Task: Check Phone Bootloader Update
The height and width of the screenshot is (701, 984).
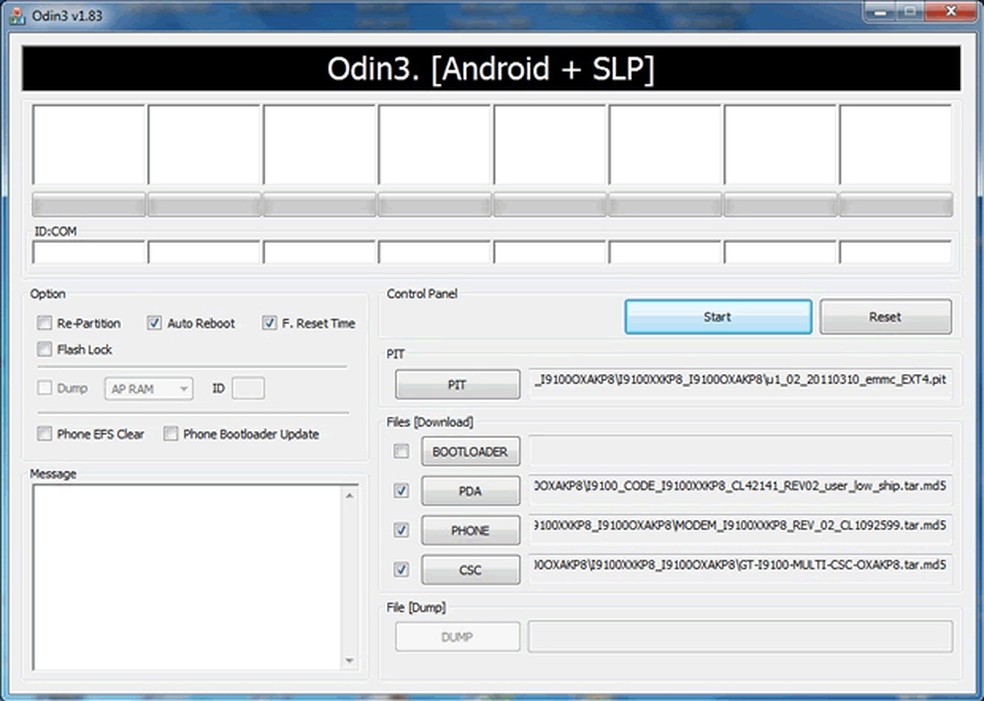Action: tap(170, 434)
